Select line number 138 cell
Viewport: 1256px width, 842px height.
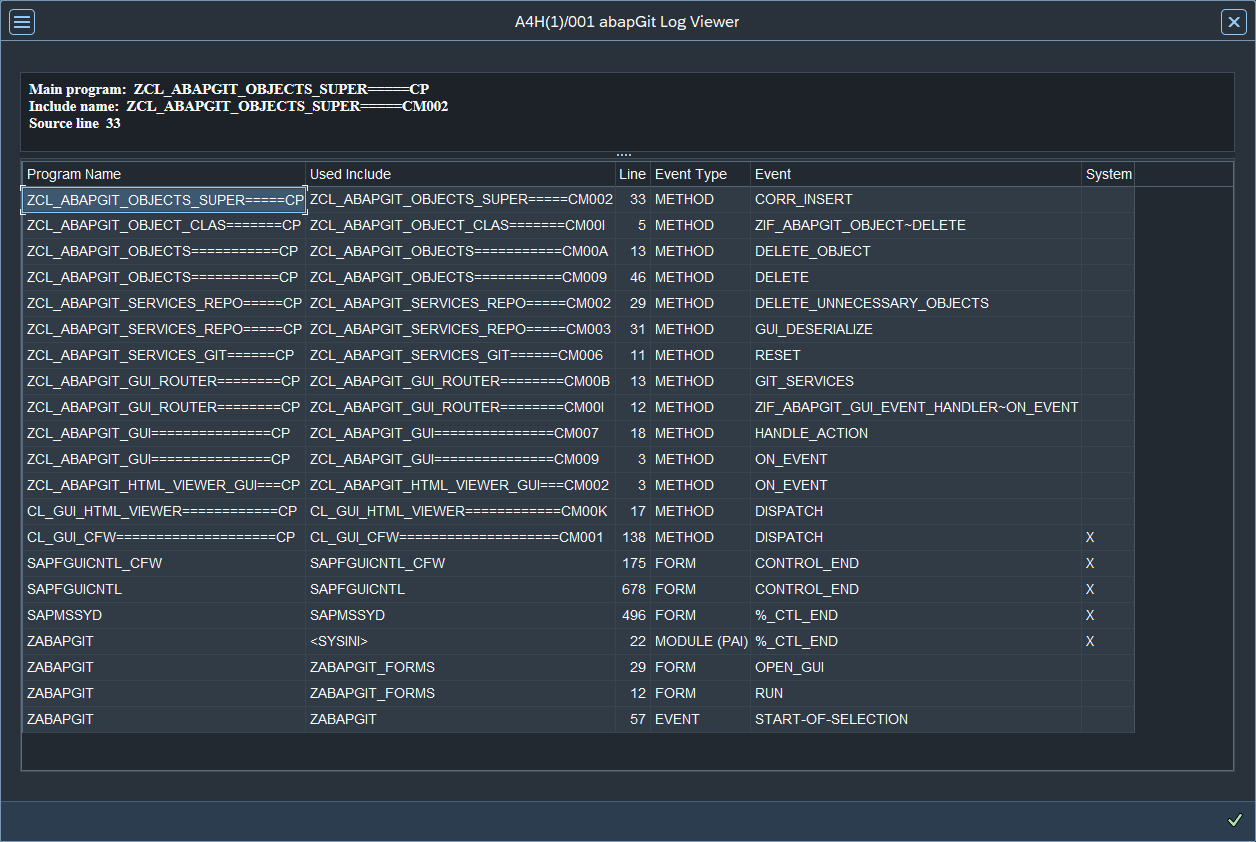[633, 537]
